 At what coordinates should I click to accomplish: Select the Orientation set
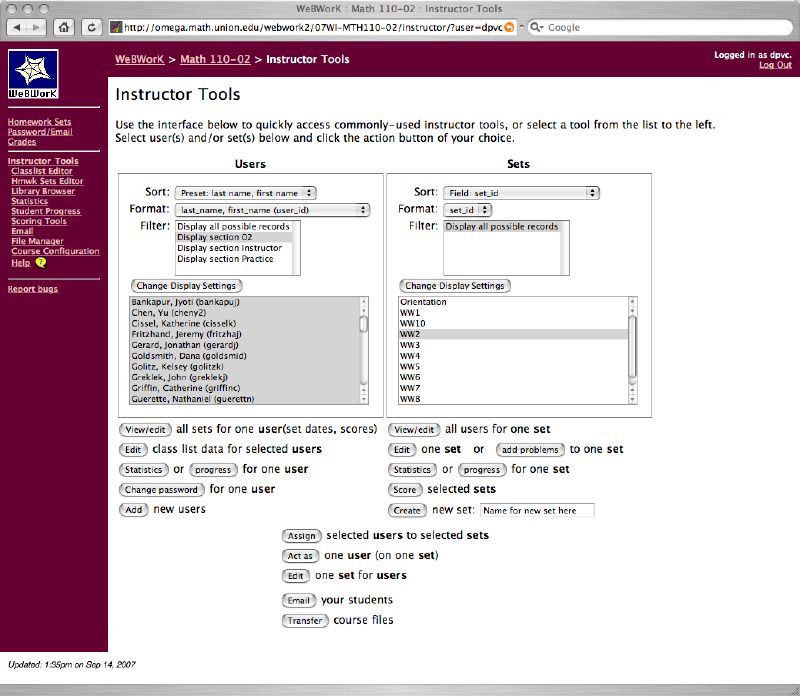[x=513, y=302]
